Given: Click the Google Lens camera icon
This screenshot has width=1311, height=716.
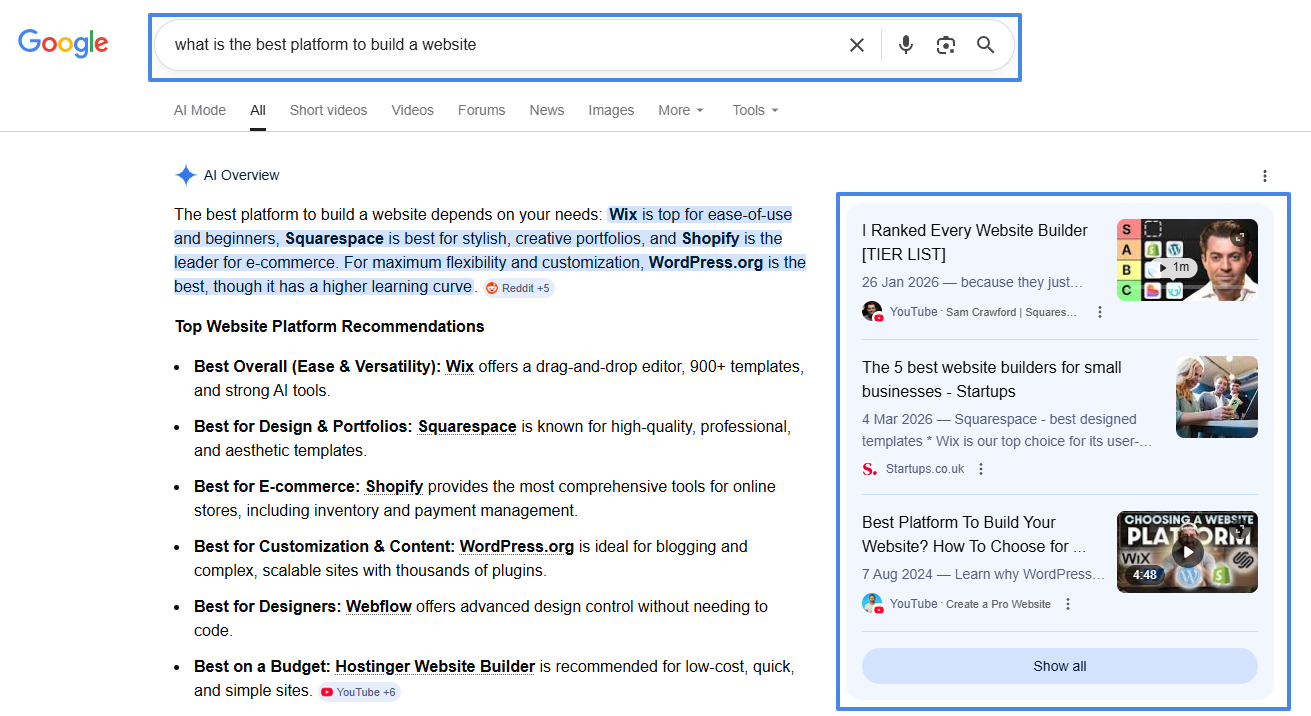Looking at the screenshot, I should [x=945, y=44].
